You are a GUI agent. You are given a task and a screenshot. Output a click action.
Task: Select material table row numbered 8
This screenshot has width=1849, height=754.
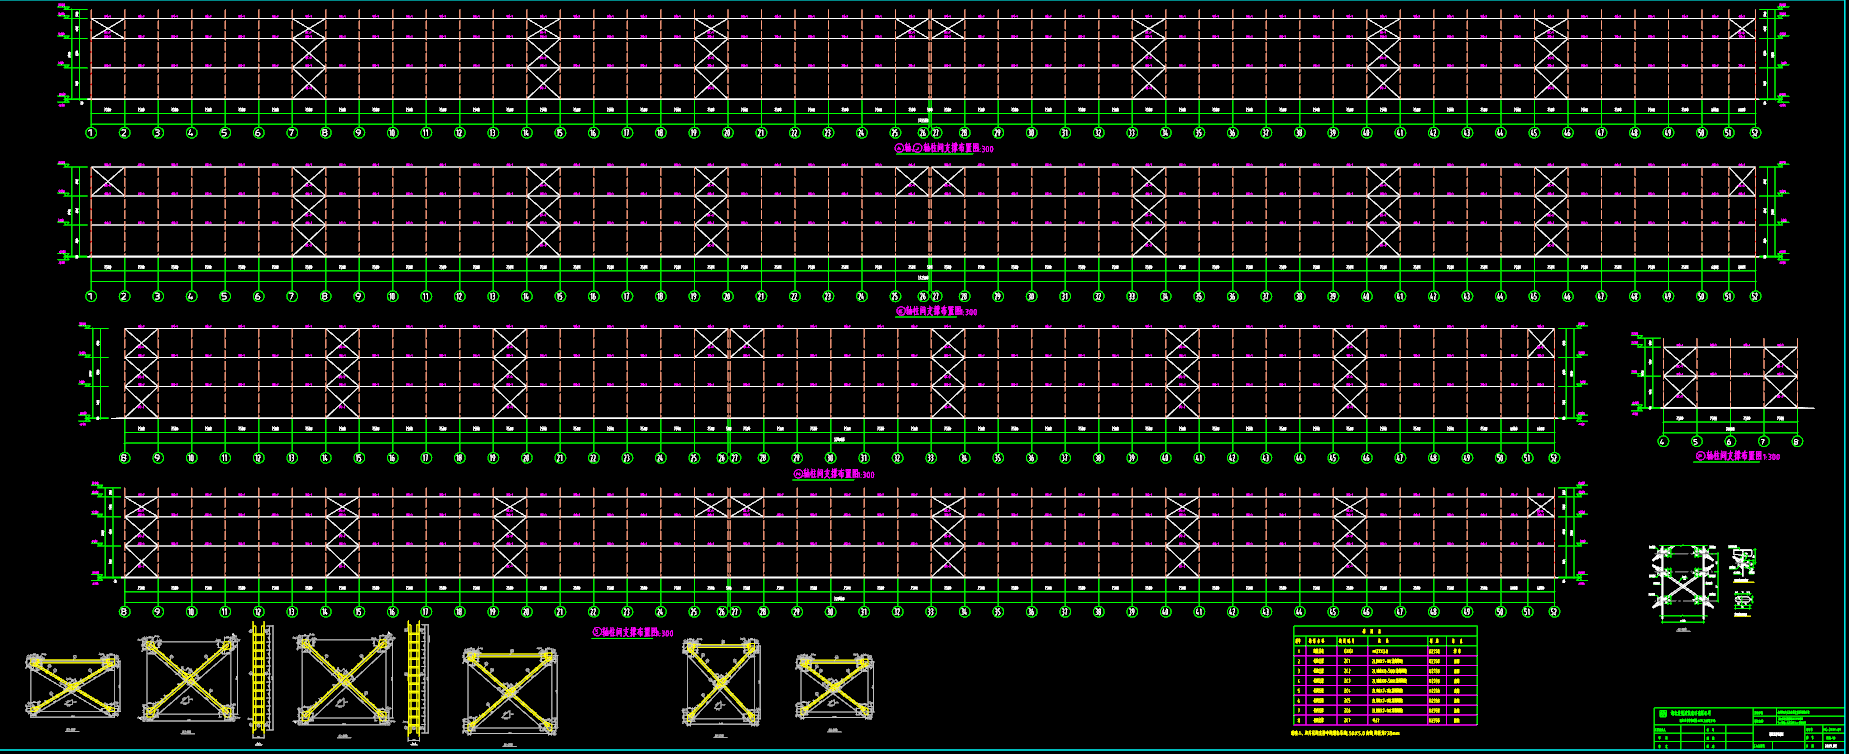pyautogui.click(x=1385, y=720)
